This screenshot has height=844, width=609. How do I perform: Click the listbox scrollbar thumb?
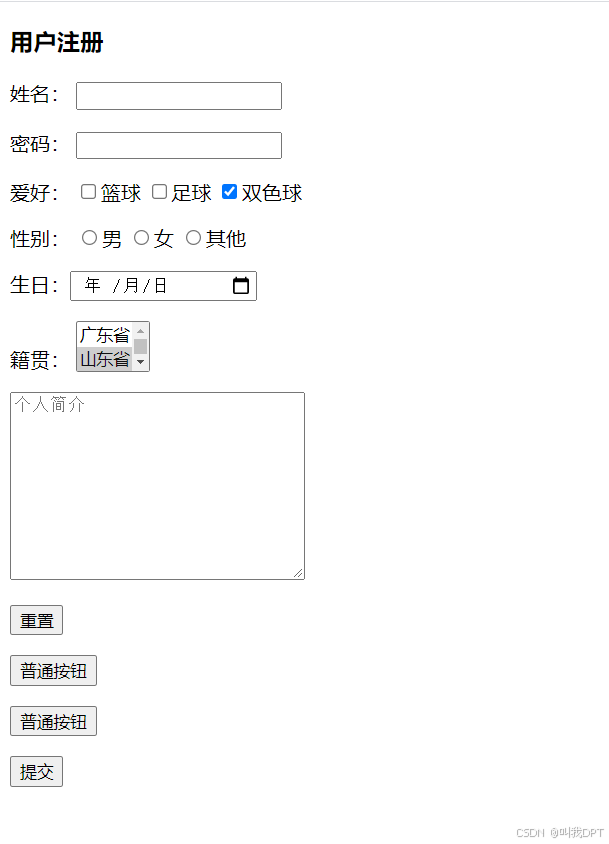(x=141, y=346)
